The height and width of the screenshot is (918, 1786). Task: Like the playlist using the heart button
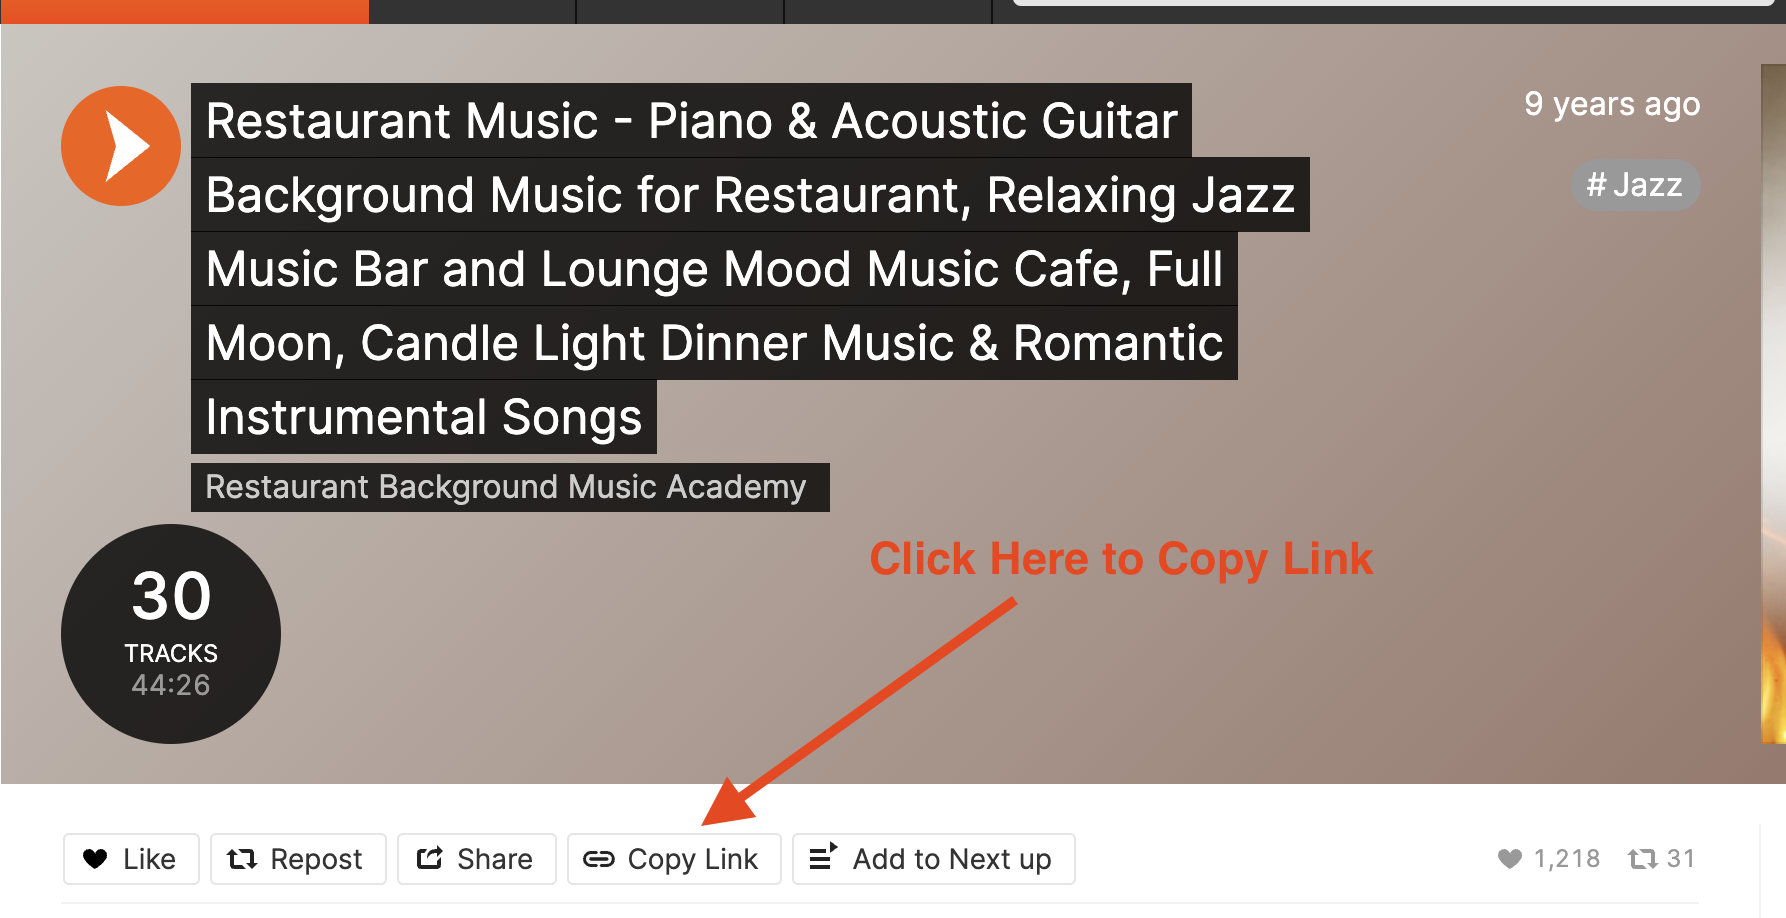pyautogui.click(x=131, y=859)
